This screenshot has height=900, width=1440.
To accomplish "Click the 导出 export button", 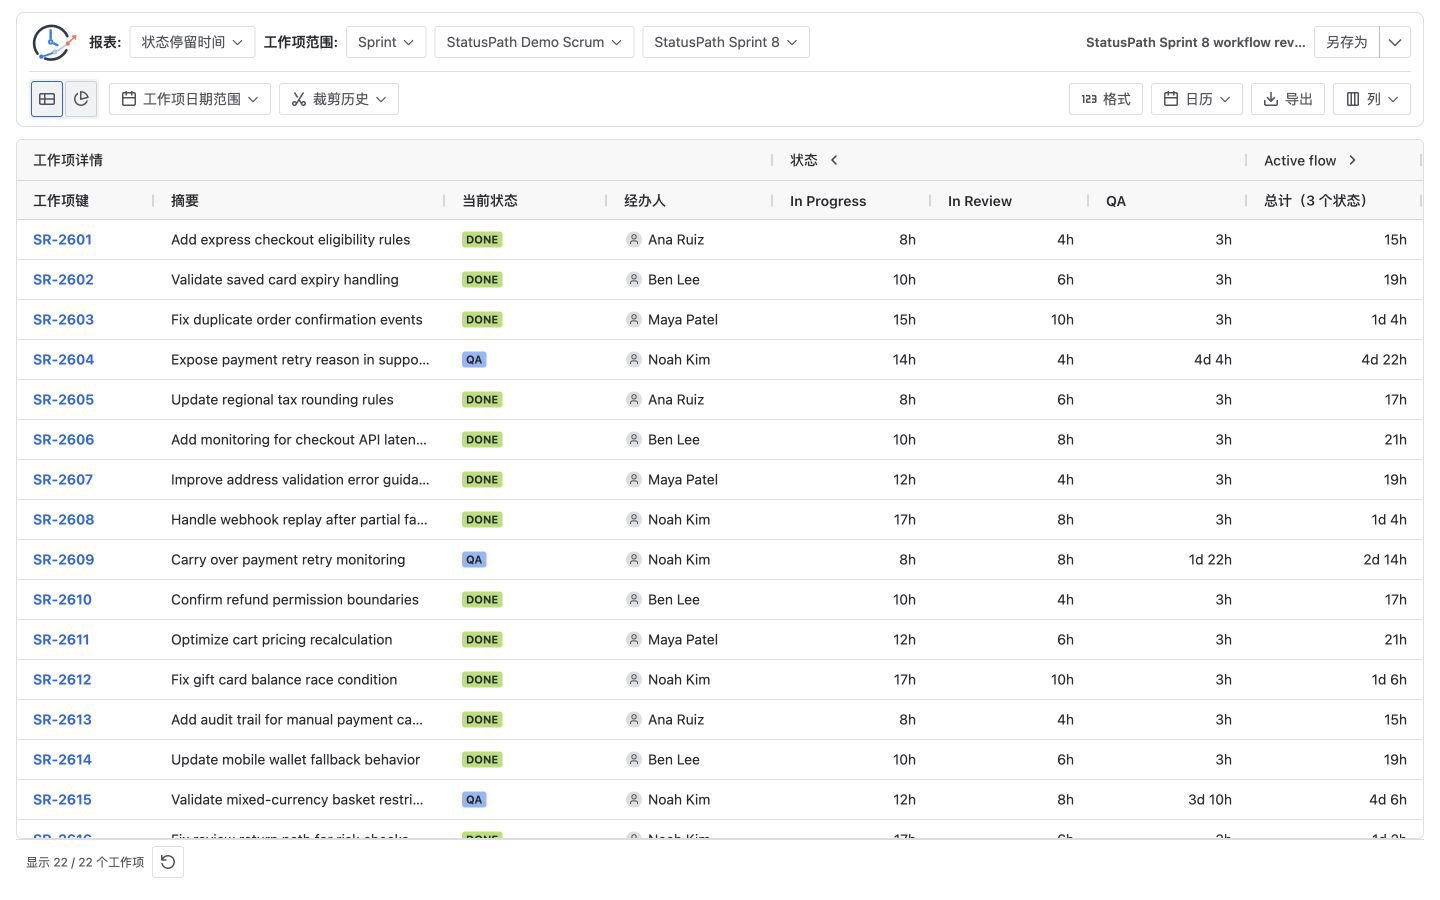I will click(x=1288, y=99).
